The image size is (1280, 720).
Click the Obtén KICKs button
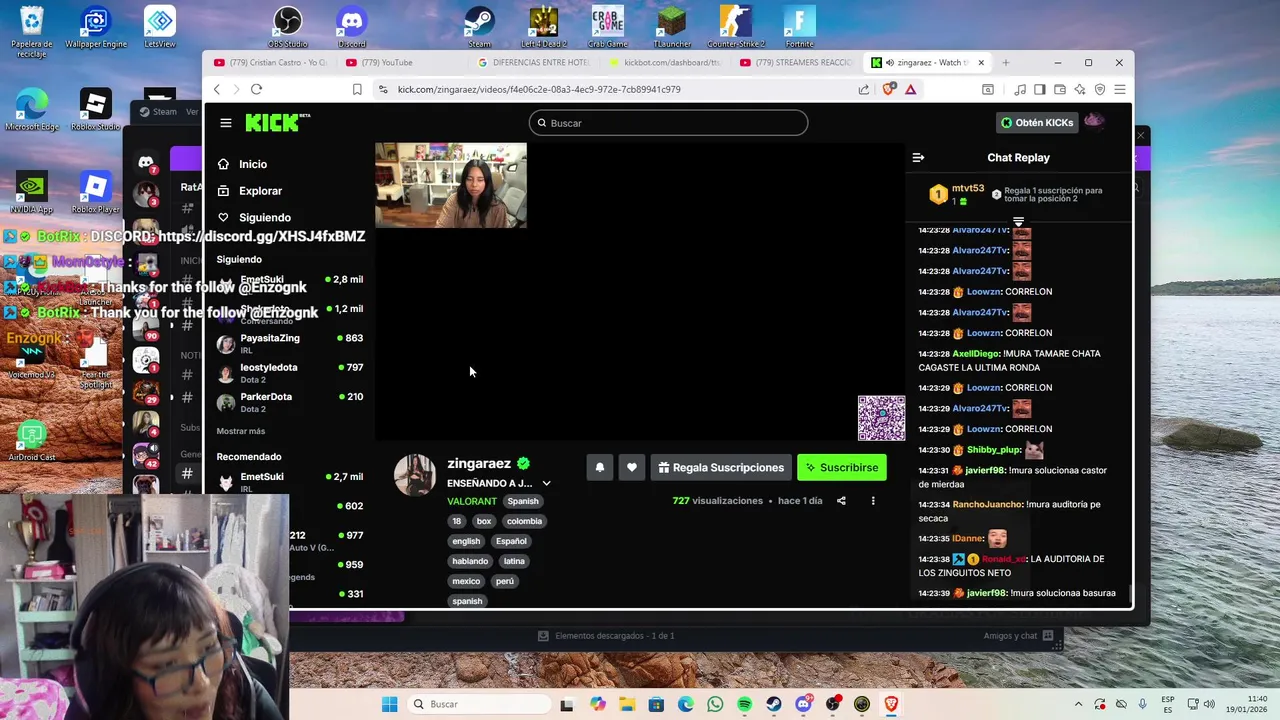click(x=1037, y=123)
